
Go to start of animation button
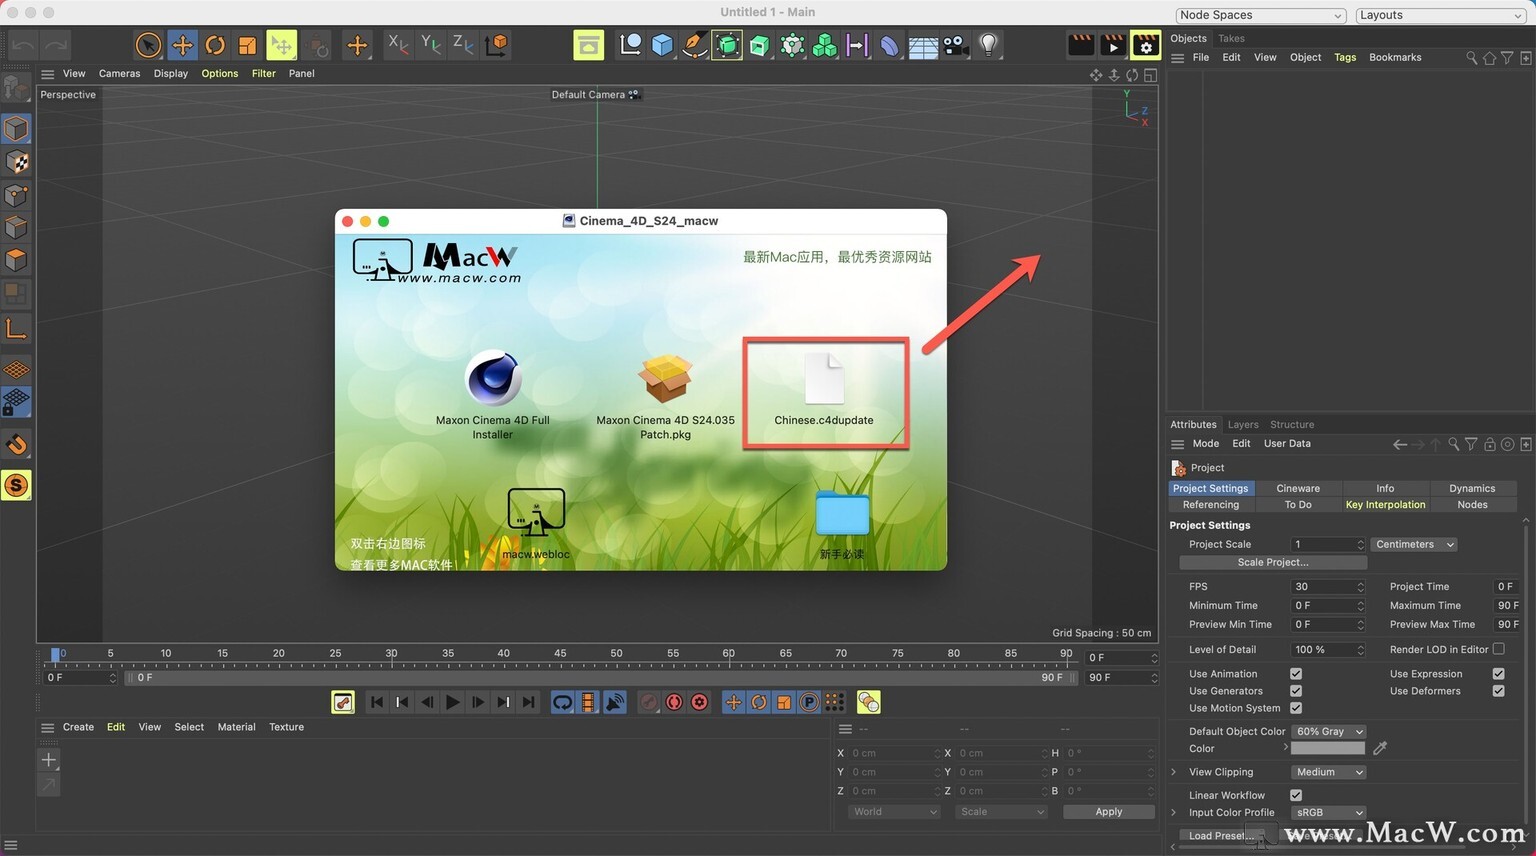(377, 702)
